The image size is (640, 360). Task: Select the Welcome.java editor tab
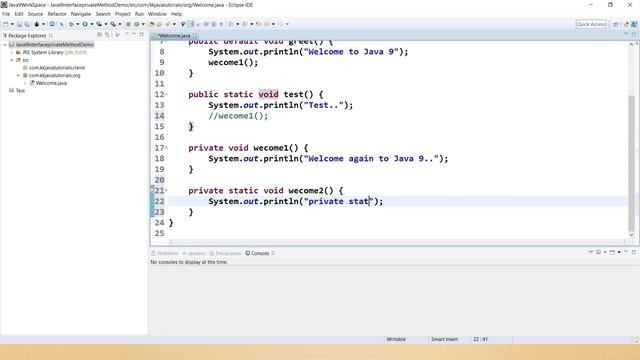[x=174, y=36]
